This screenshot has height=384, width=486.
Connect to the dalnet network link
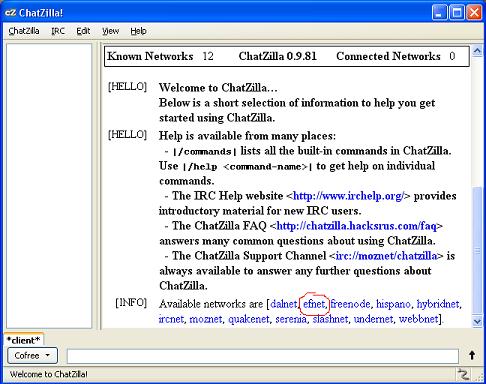[283, 304]
